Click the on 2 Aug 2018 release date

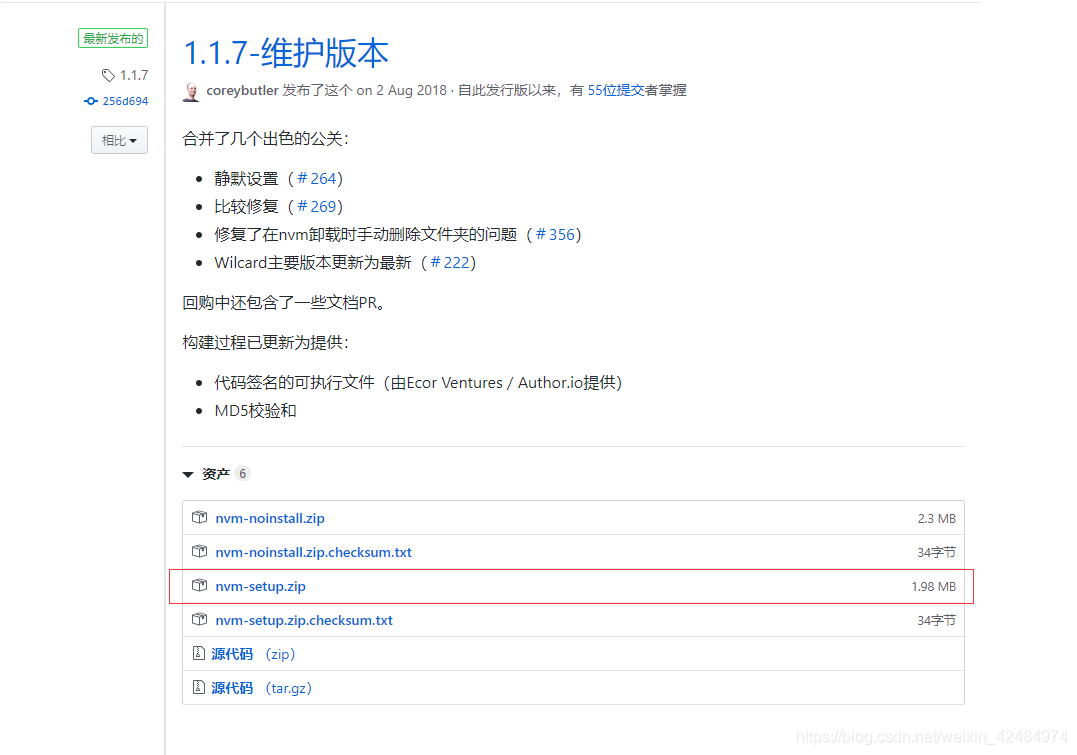point(401,90)
